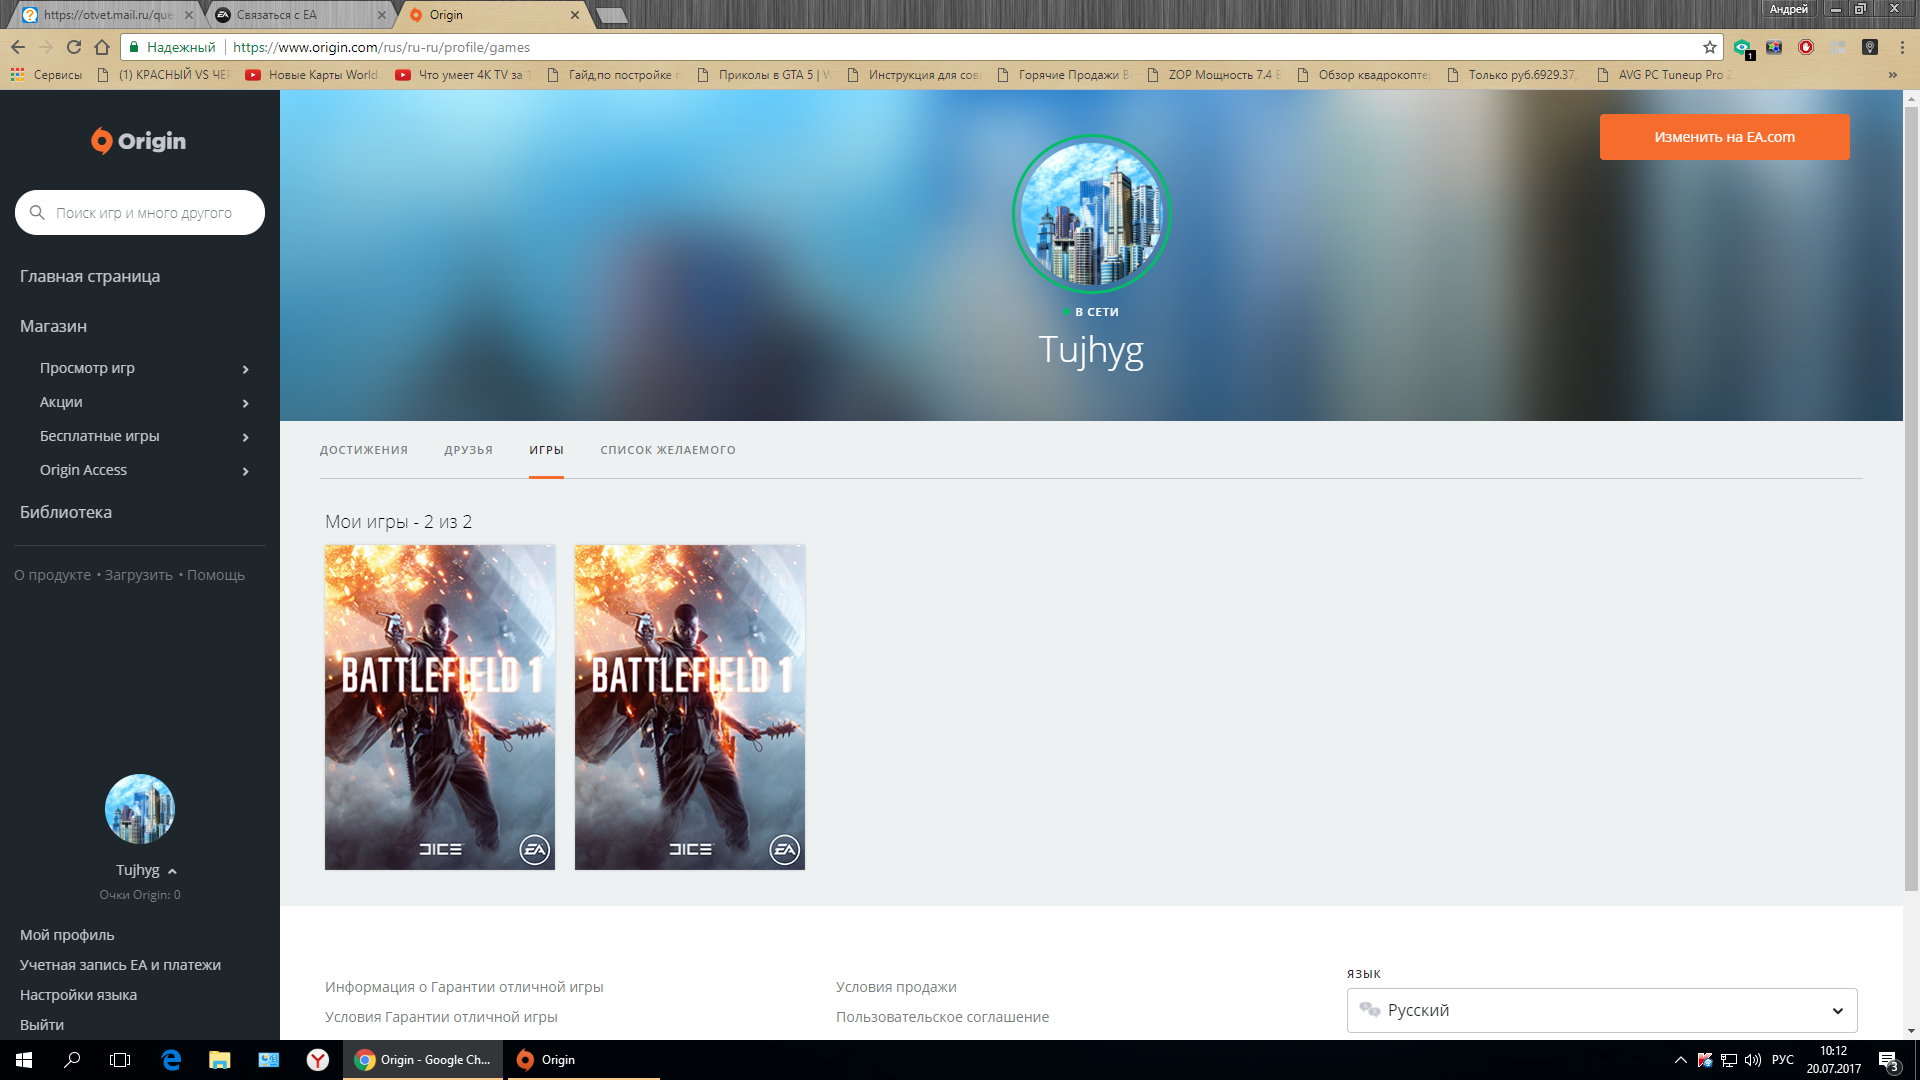Click the large Tujhyg profile avatar

[1091, 214]
